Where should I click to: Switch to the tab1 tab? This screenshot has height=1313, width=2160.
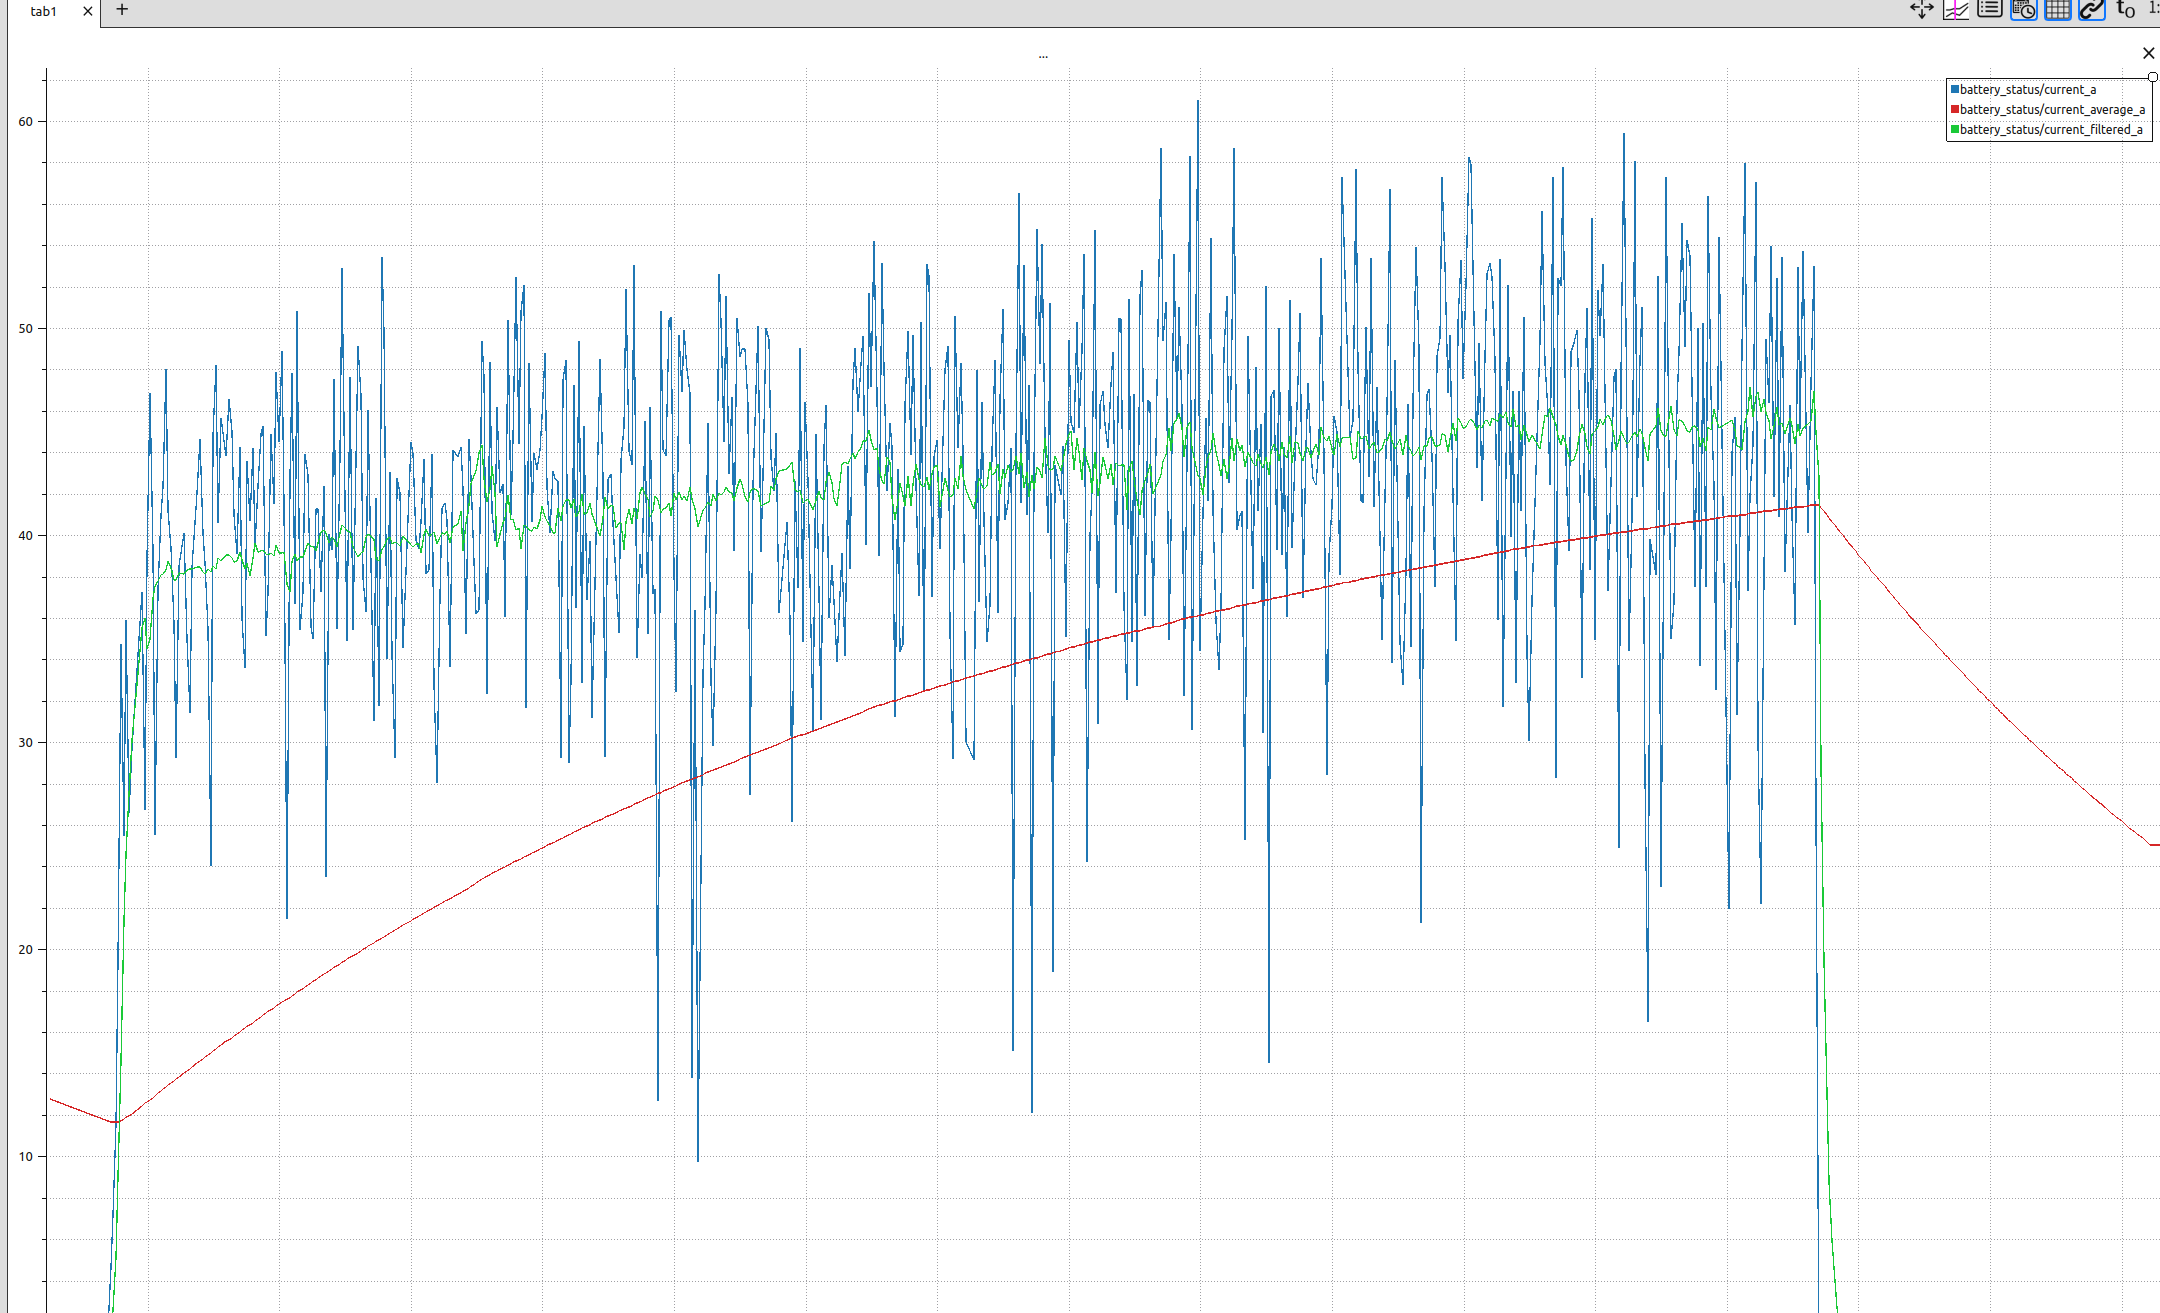point(44,12)
